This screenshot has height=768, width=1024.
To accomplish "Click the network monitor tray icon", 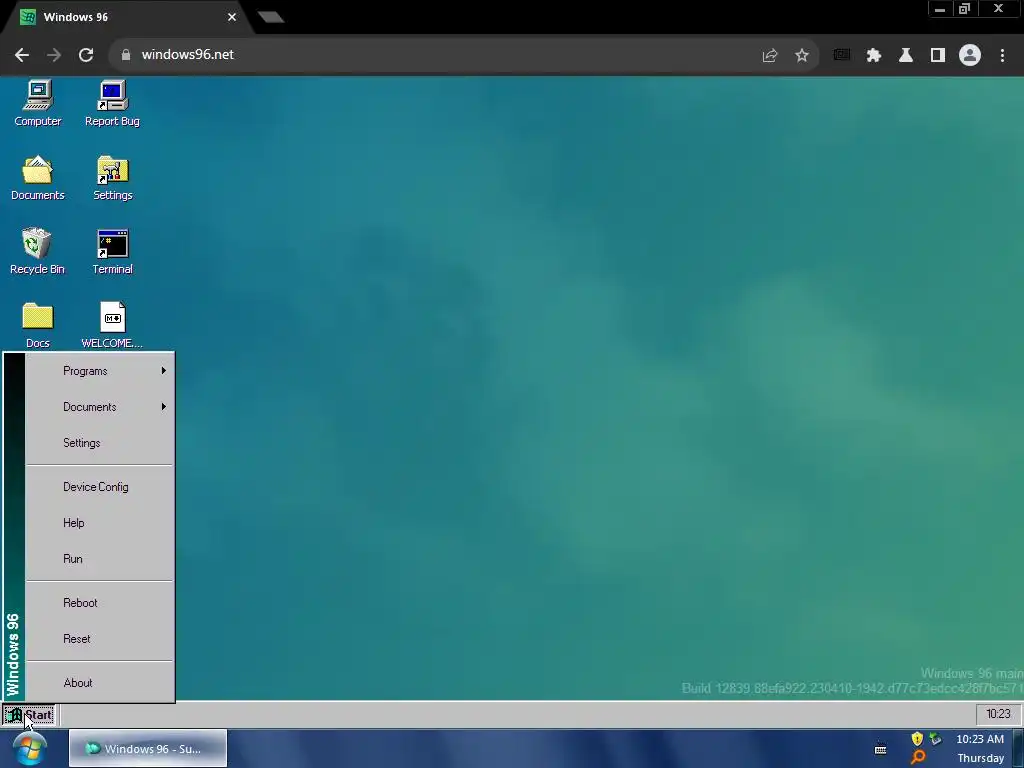I will 936,739.
